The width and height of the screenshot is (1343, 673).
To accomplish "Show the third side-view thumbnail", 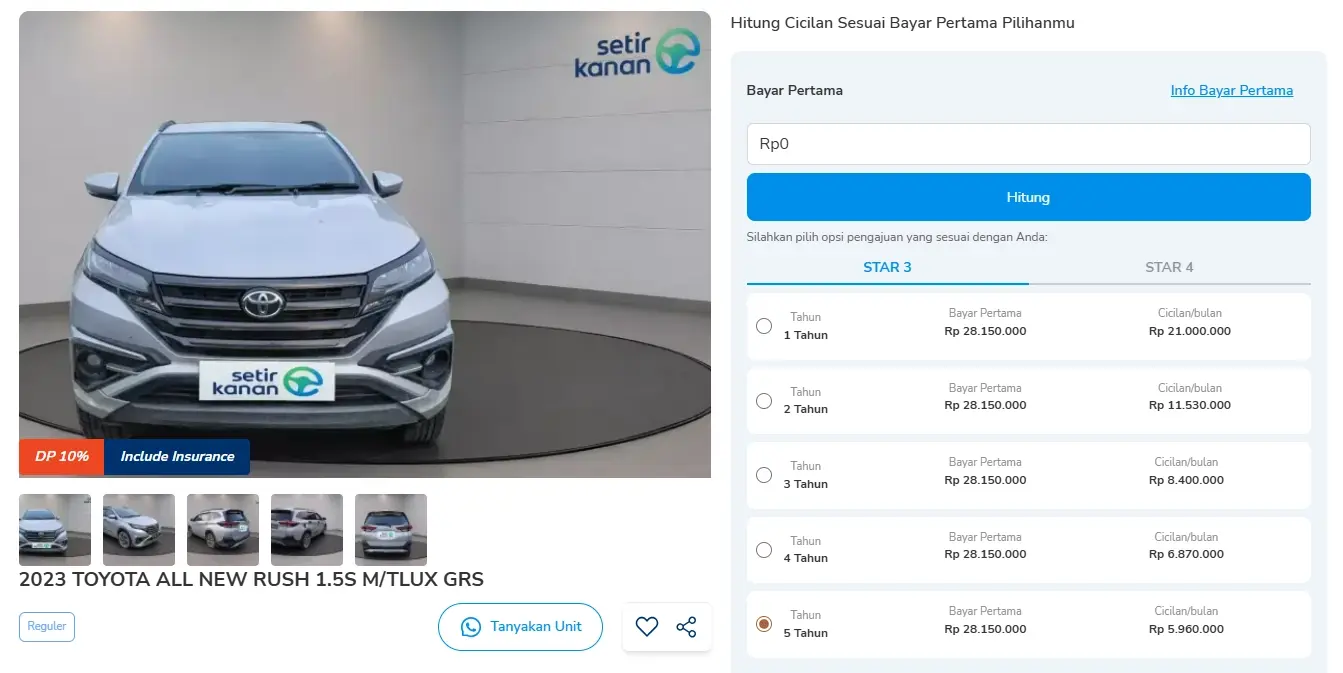I will point(223,529).
